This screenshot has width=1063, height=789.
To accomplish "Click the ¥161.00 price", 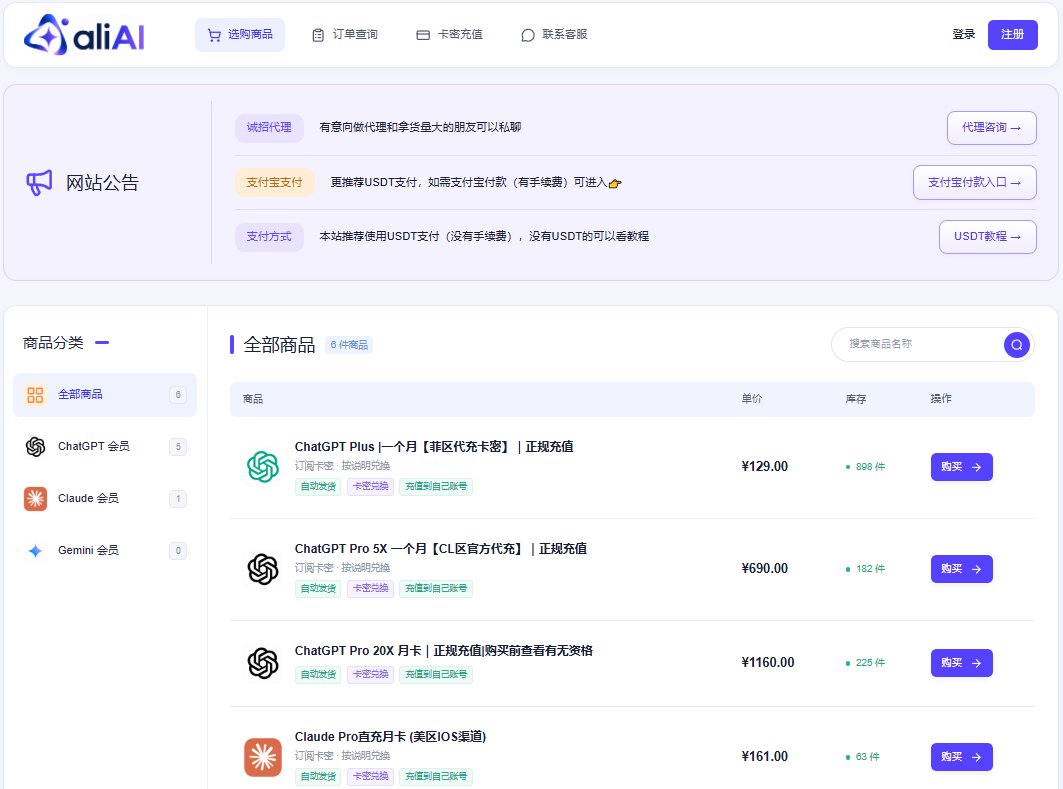I will [765, 756].
